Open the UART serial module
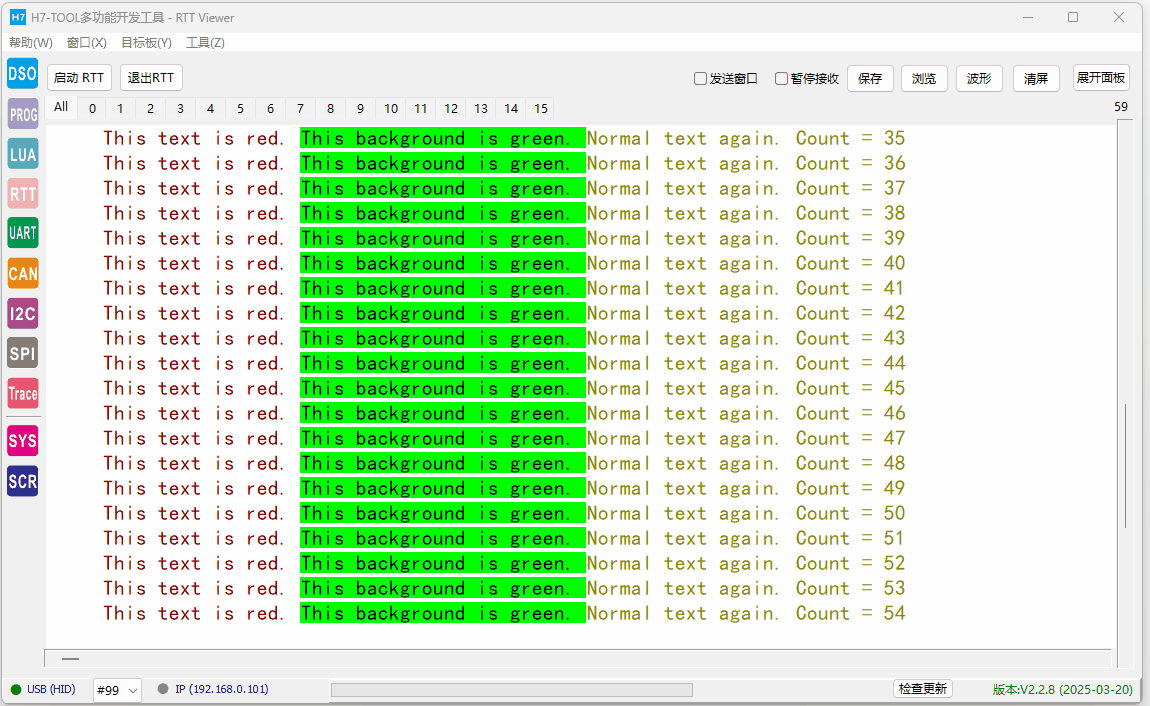 23,233
